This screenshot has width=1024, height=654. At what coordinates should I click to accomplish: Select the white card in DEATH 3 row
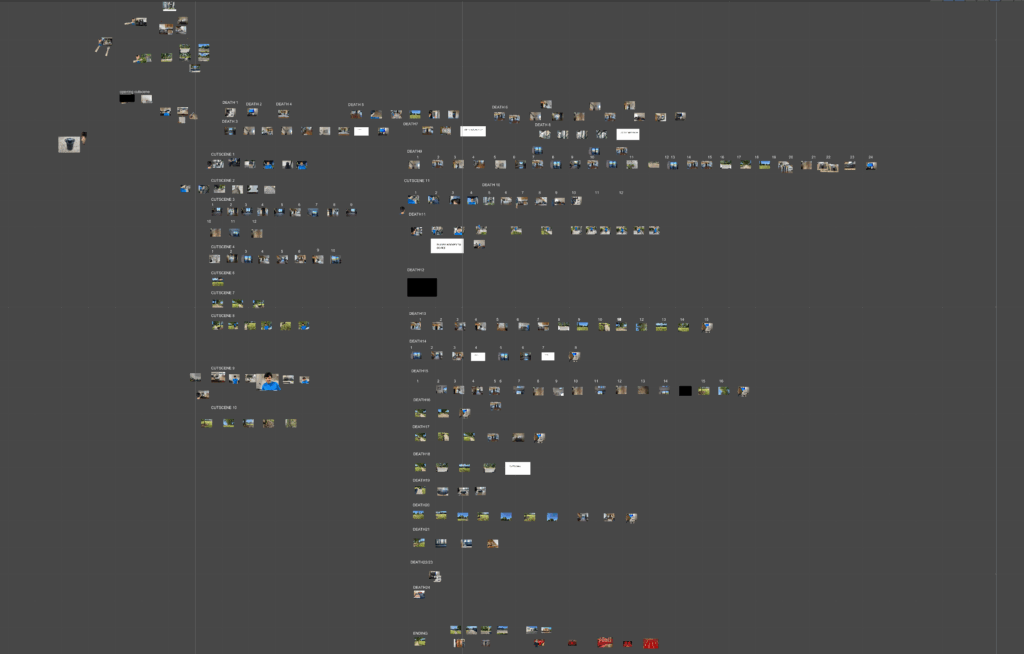[361, 131]
